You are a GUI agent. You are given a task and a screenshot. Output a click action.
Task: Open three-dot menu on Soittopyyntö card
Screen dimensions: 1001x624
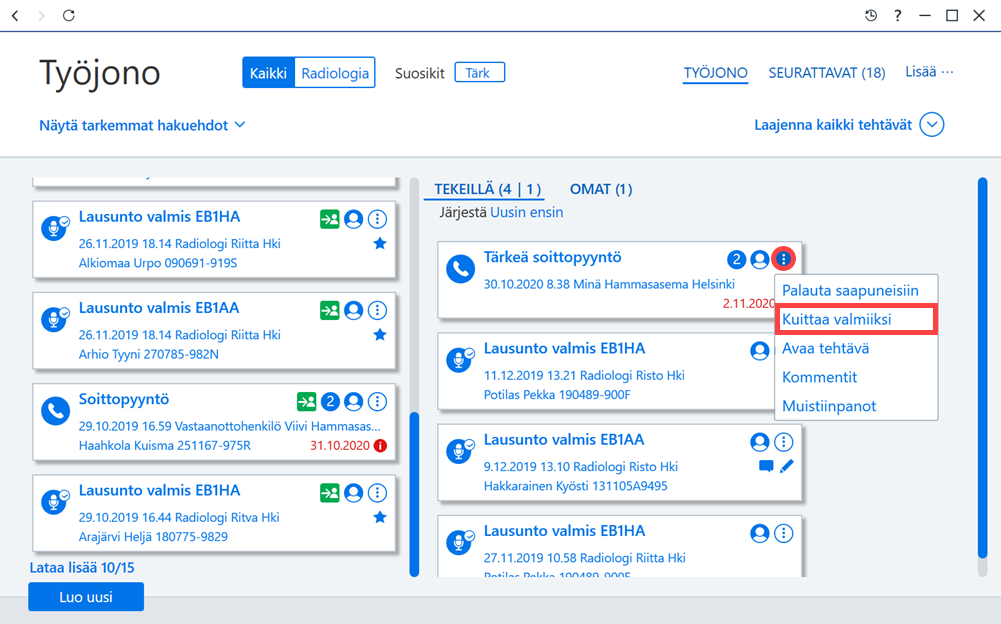coord(377,402)
